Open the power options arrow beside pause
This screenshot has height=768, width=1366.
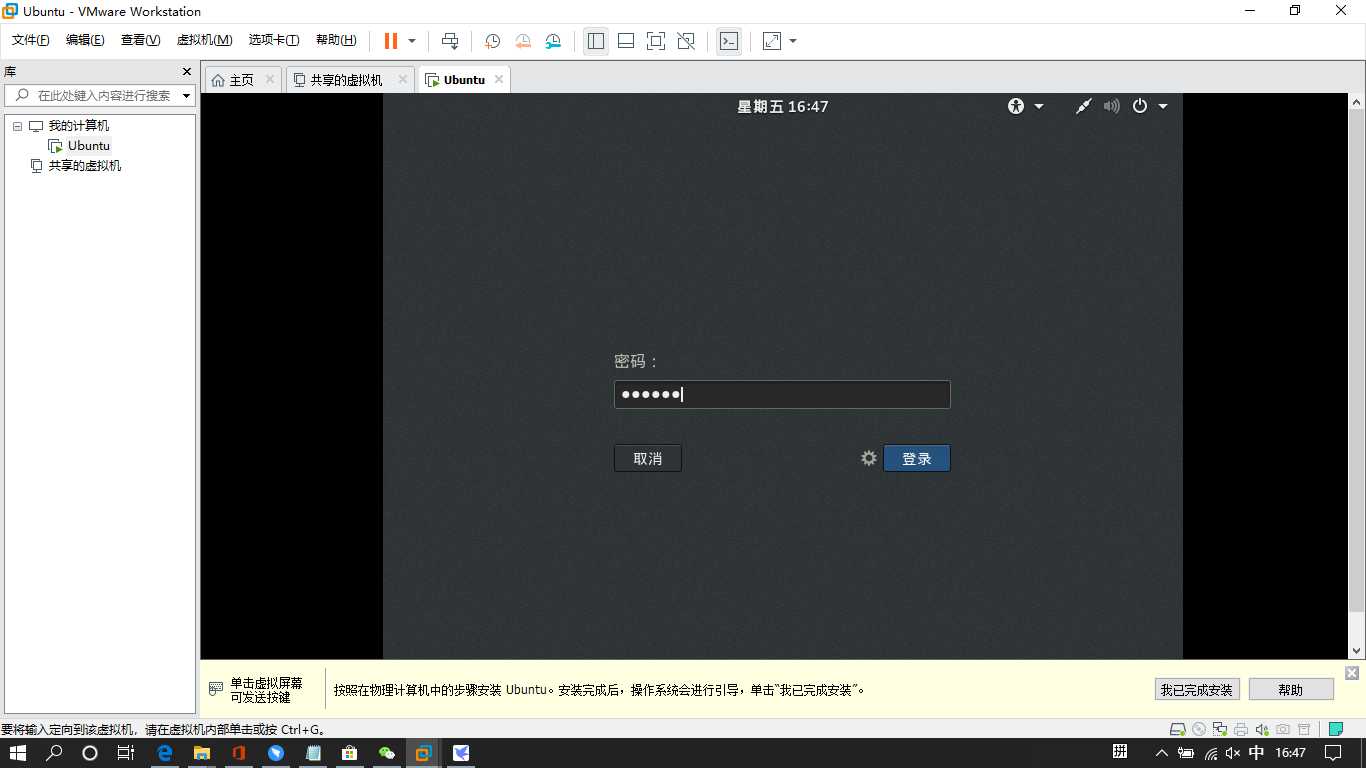tap(412, 41)
